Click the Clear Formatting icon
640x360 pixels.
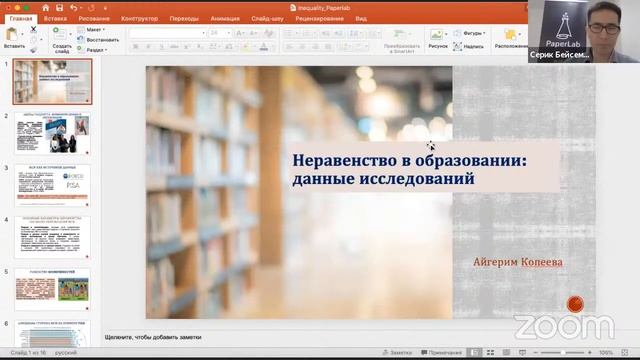pyautogui.click(x=269, y=33)
